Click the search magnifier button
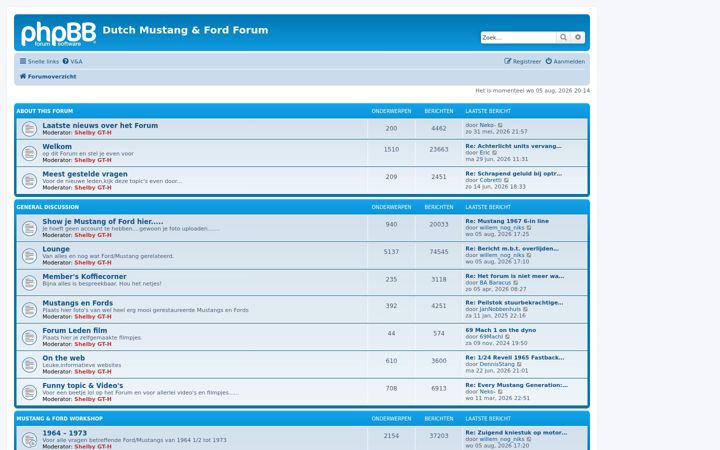Image resolution: width=720 pixels, height=450 pixels. pos(563,37)
